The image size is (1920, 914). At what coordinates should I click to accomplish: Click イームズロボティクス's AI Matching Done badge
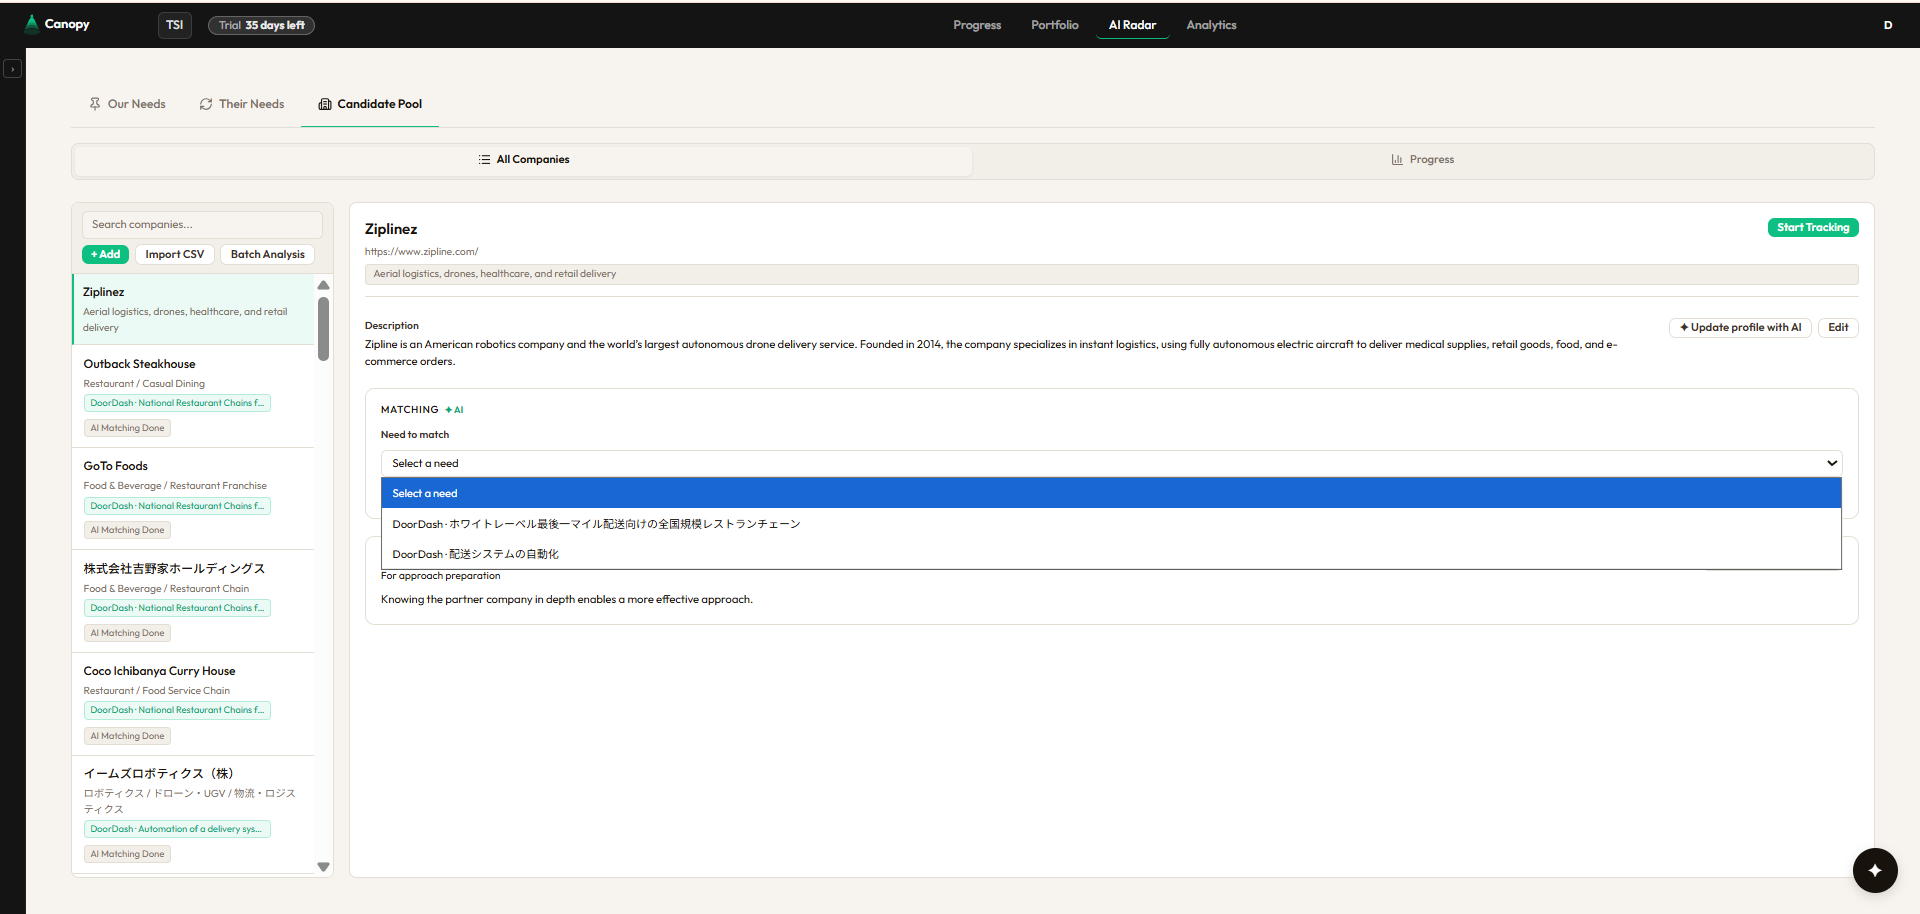coord(127,854)
